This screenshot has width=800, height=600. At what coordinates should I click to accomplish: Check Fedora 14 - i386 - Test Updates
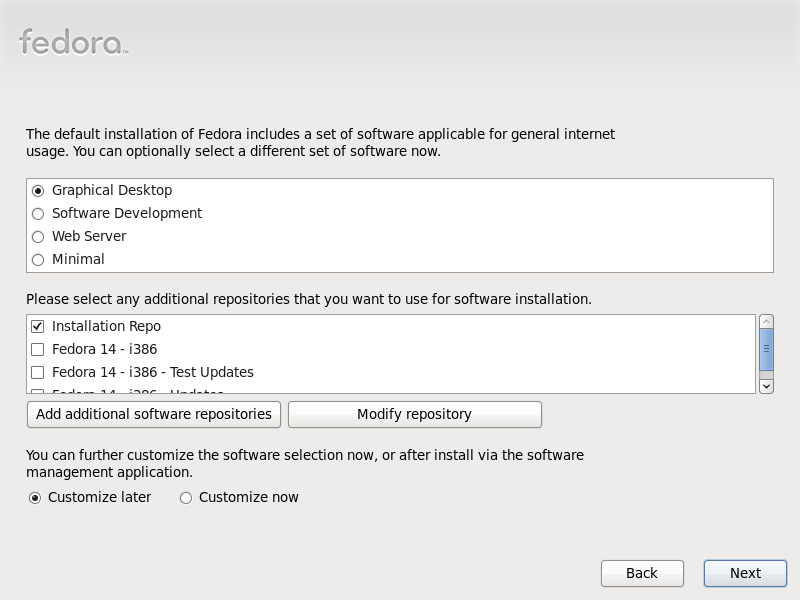click(37, 372)
